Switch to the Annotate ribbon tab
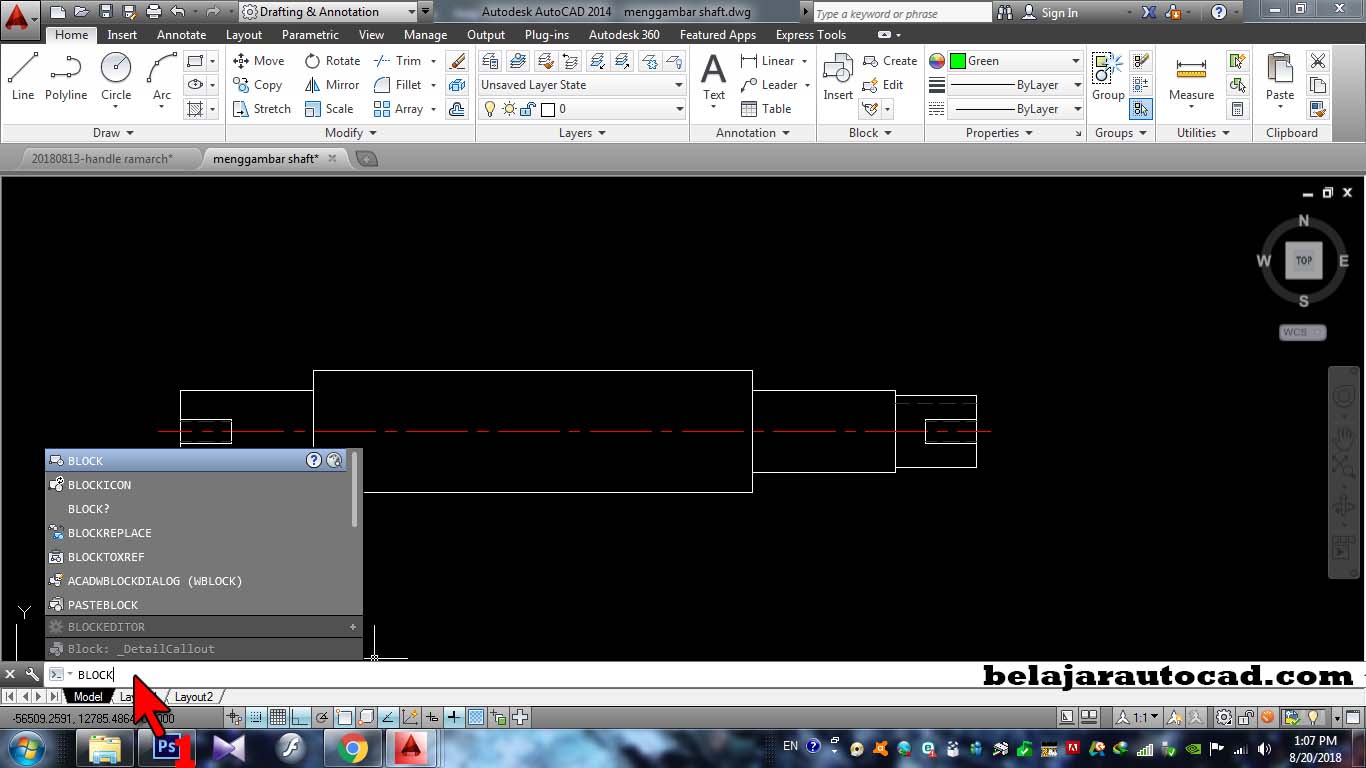Screen dimensions: 1366x768 coord(181,34)
